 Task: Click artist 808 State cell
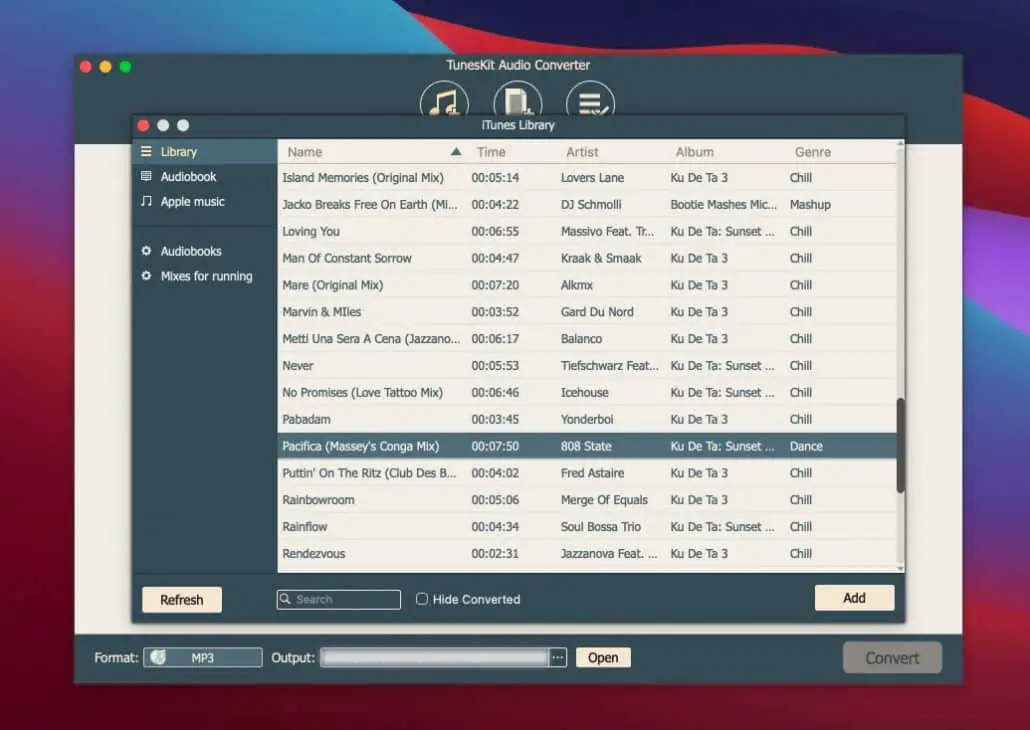586,446
